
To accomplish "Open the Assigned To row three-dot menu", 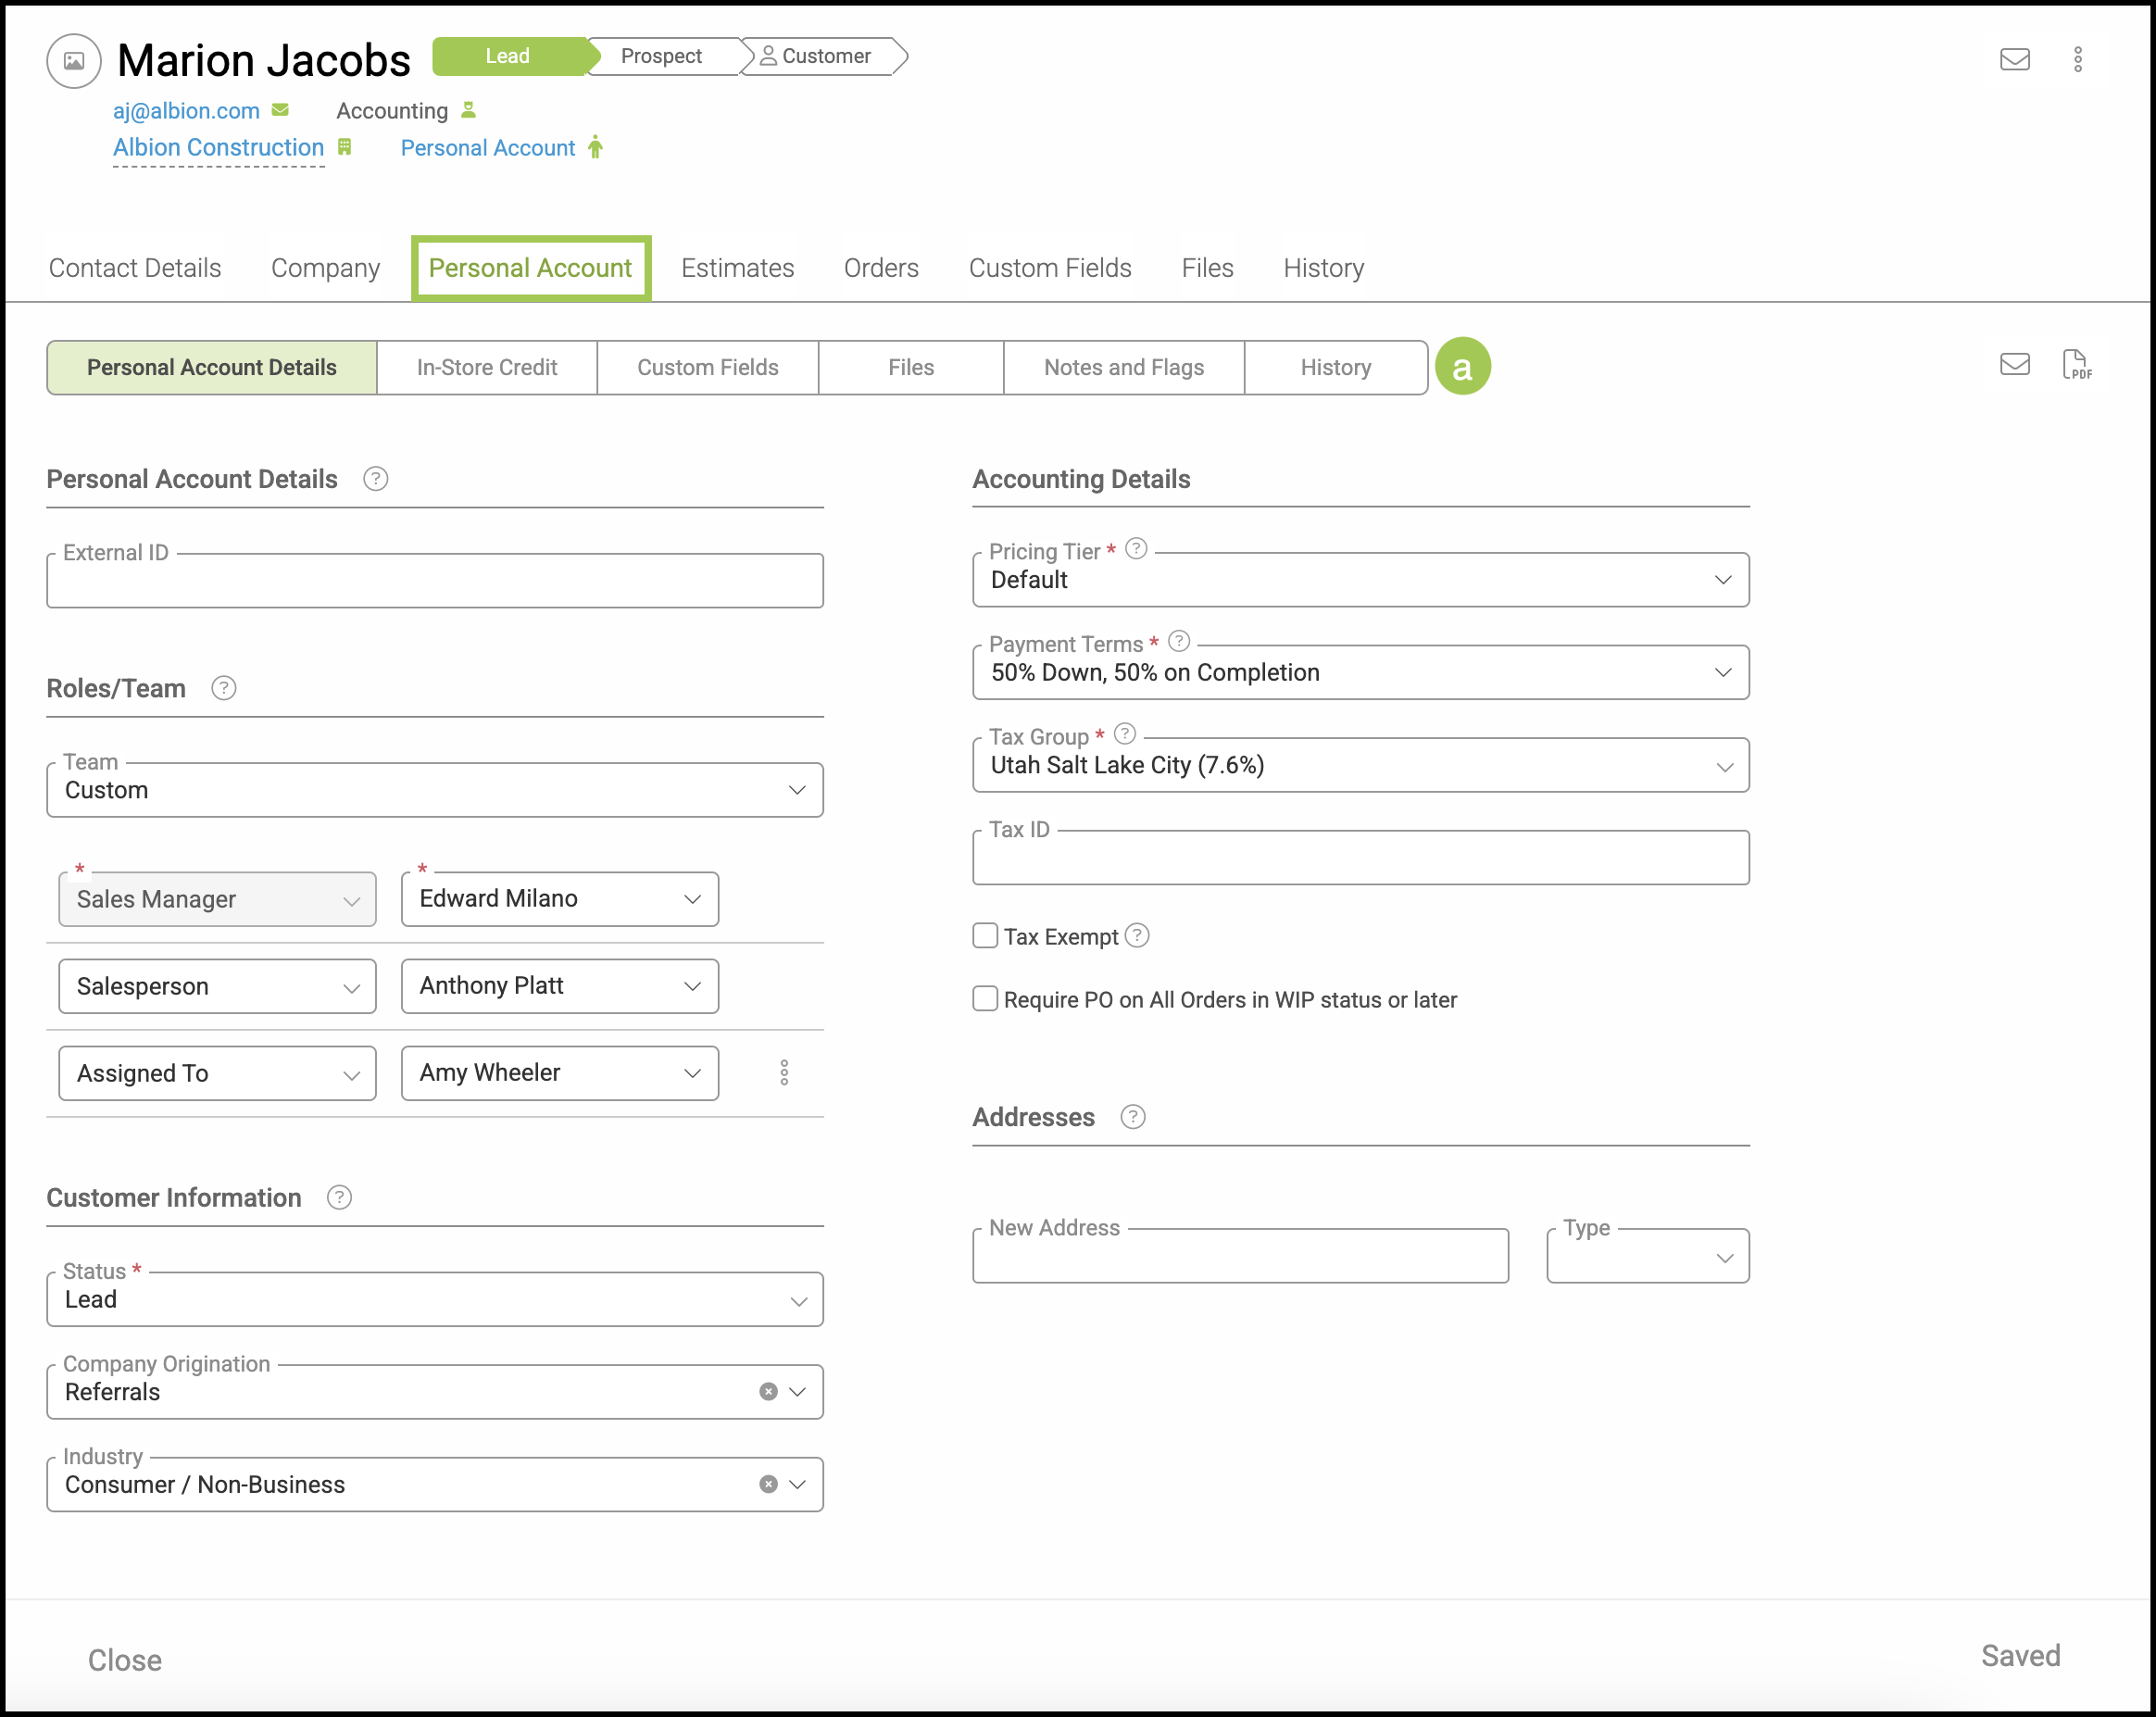I will (x=784, y=1073).
